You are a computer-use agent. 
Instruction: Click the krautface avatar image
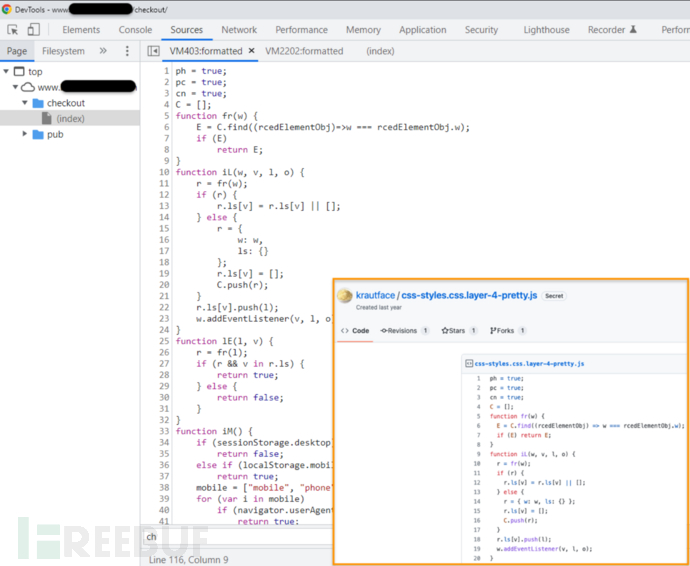345,296
